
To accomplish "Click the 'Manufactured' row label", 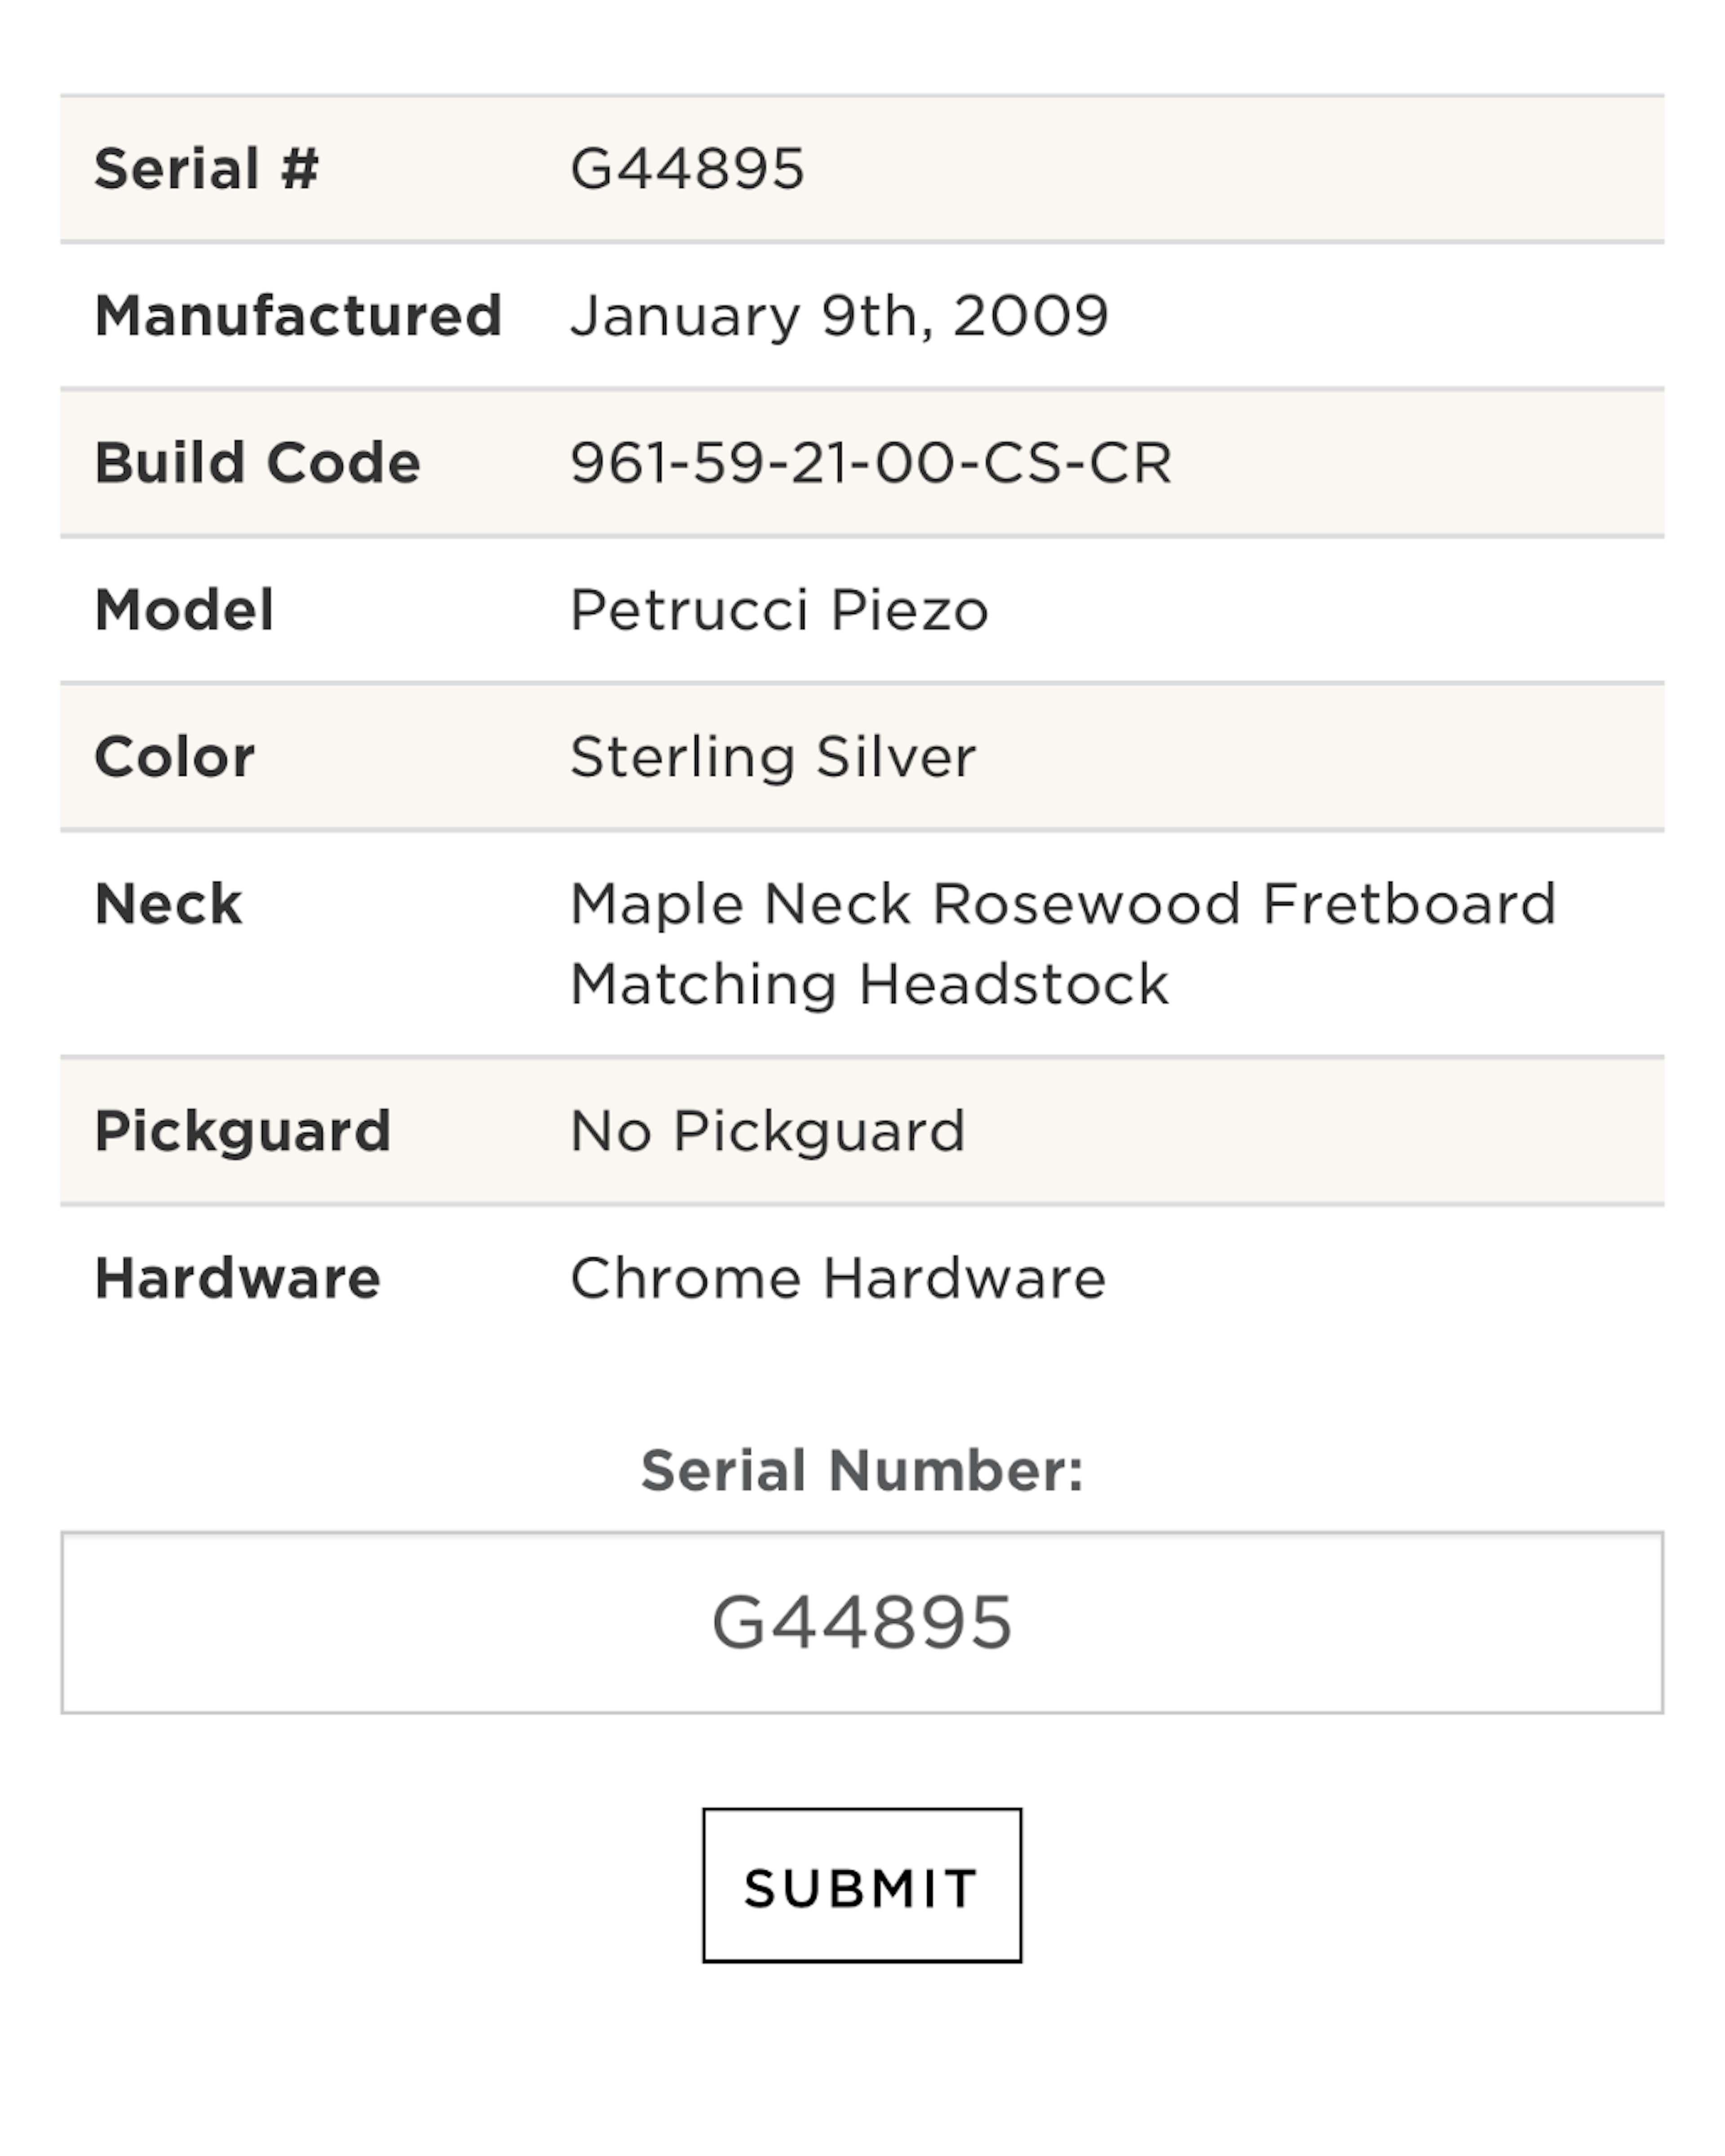I will click(x=298, y=316).
